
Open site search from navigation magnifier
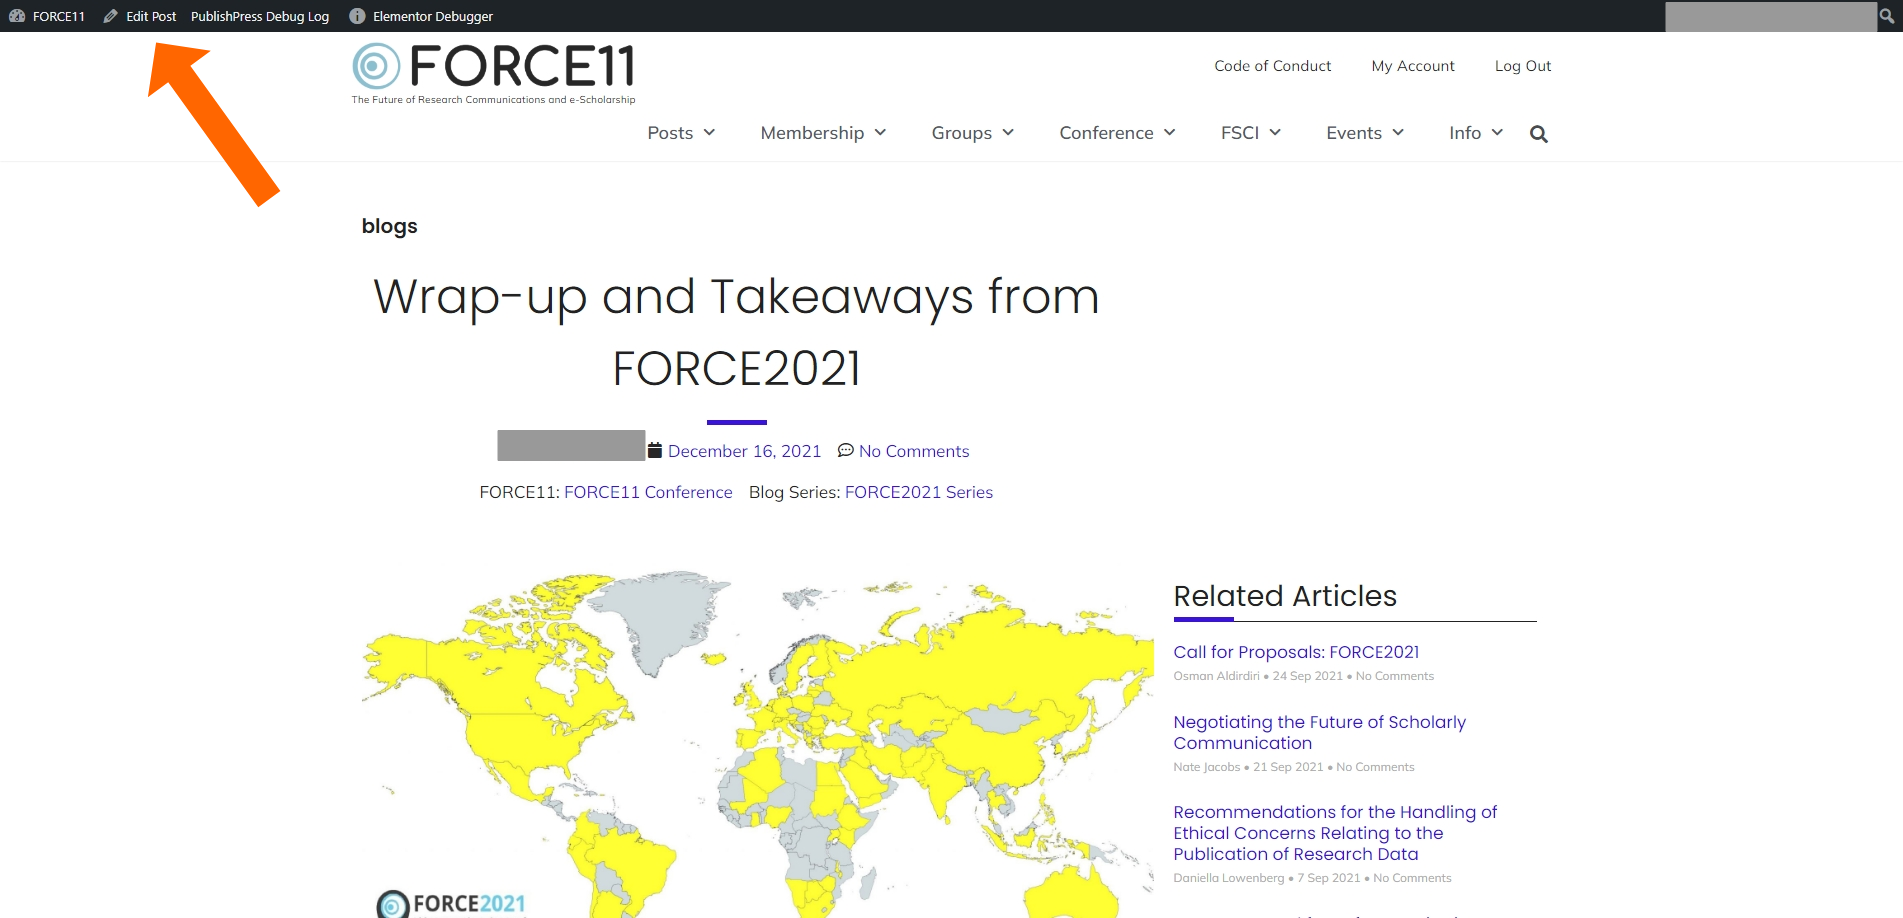coord(1539,134)
